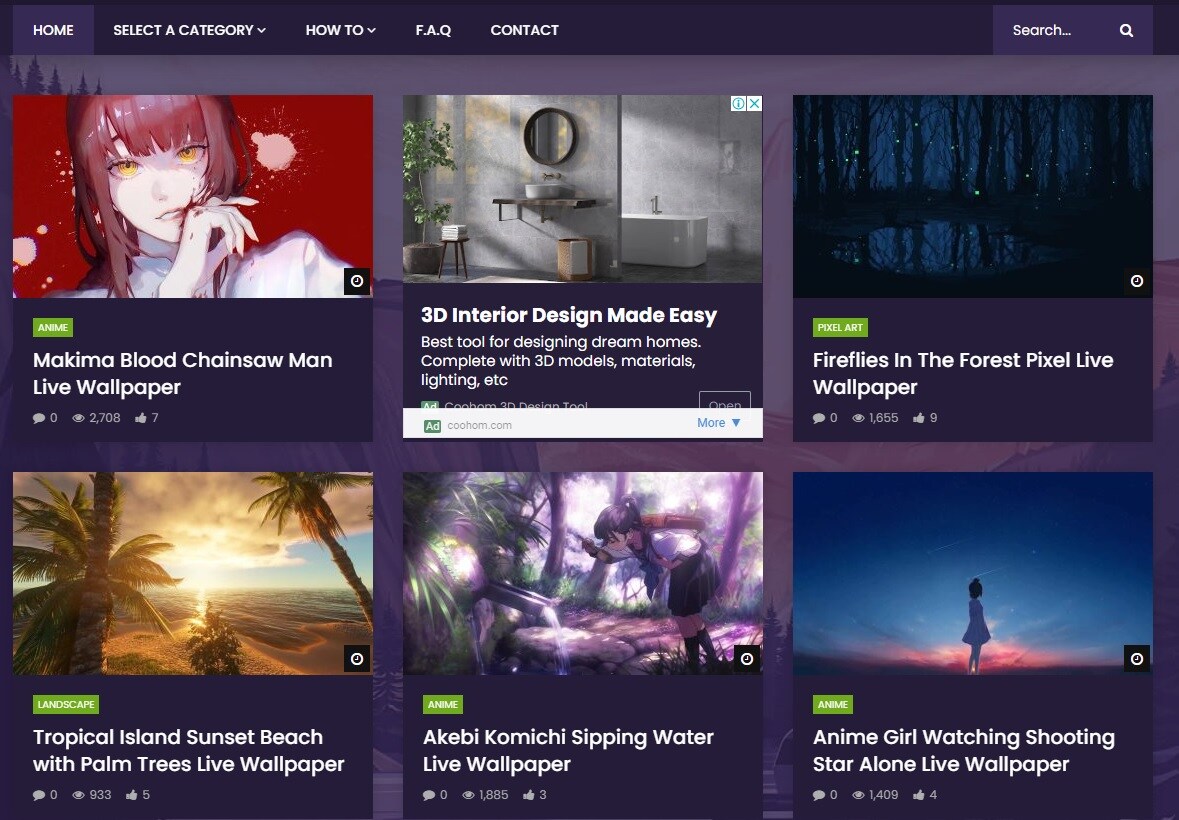Open the Akebi Komichi forest thumbnail
Image resolution: width=1179 pixels, height=820 pixels.
click(583, 573)
